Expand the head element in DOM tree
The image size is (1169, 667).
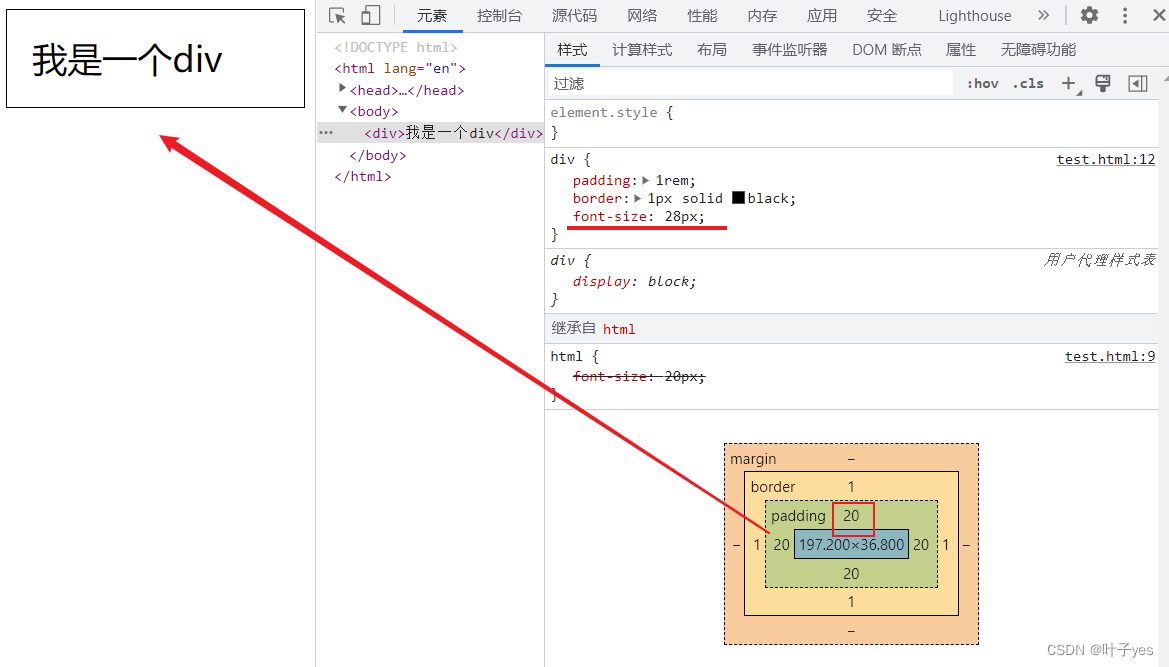coord(343,89)
